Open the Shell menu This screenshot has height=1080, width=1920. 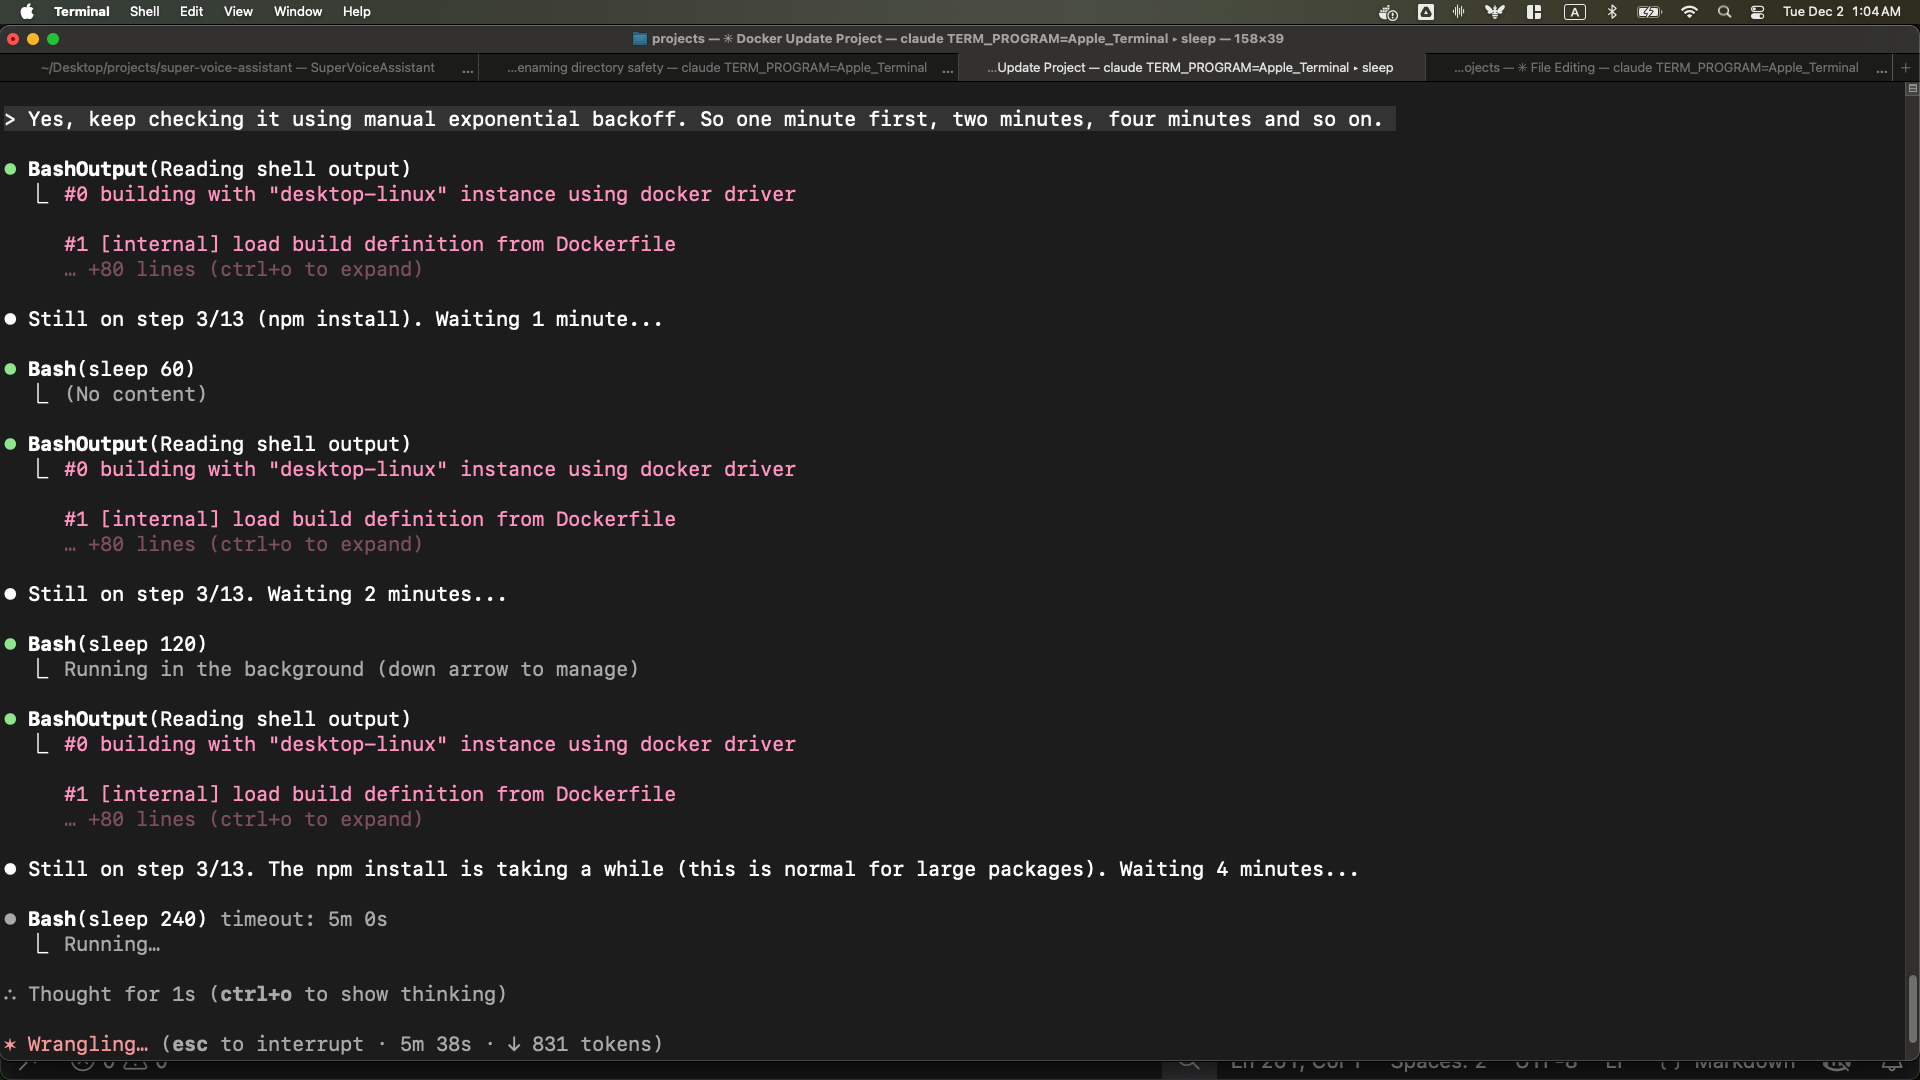[144, 11]
